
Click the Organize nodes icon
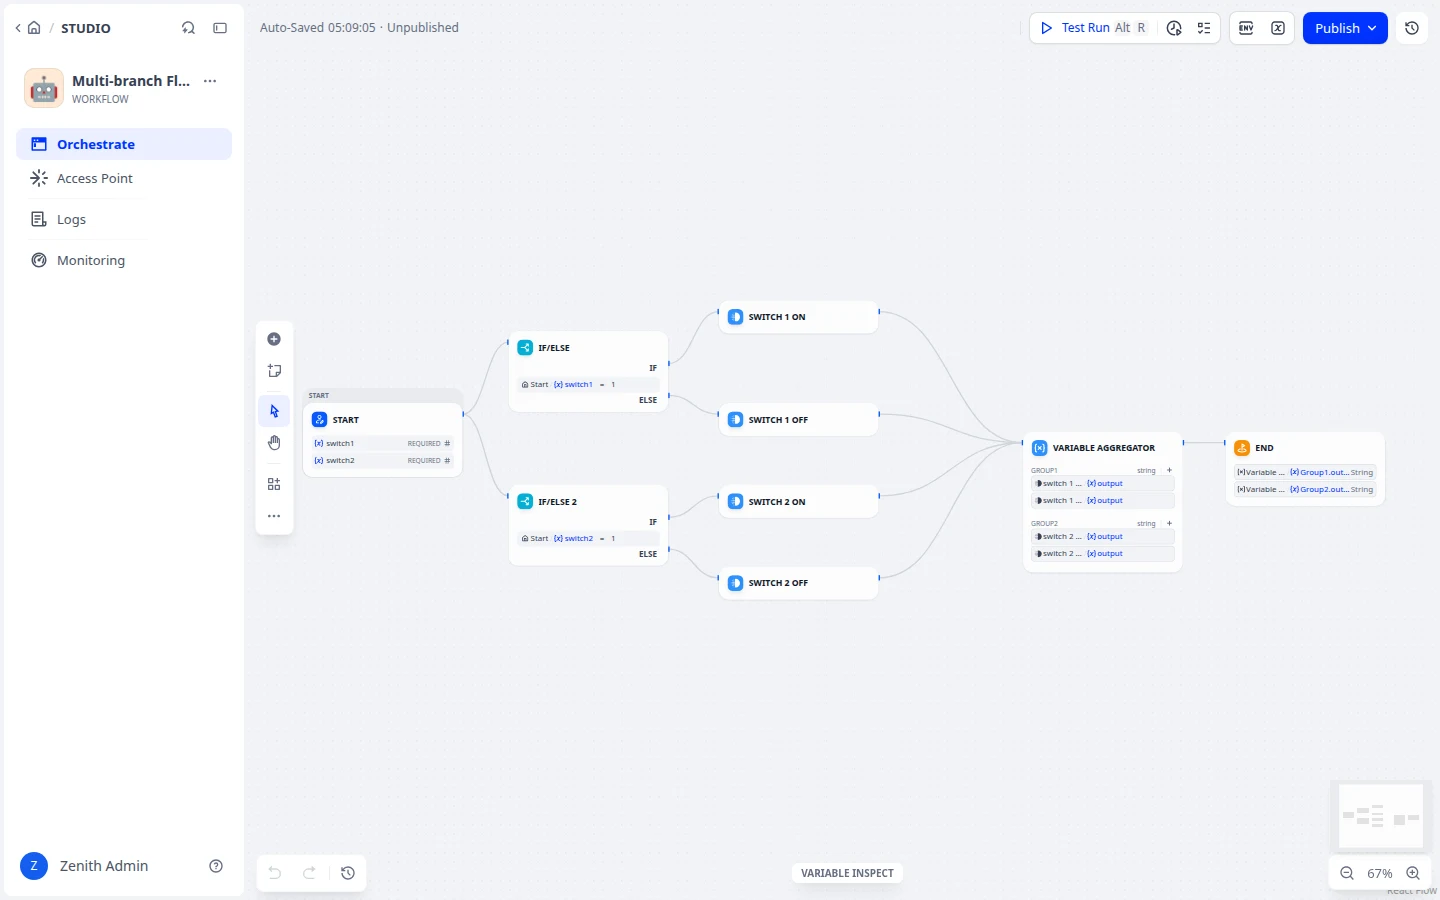[x=274, y=484]
